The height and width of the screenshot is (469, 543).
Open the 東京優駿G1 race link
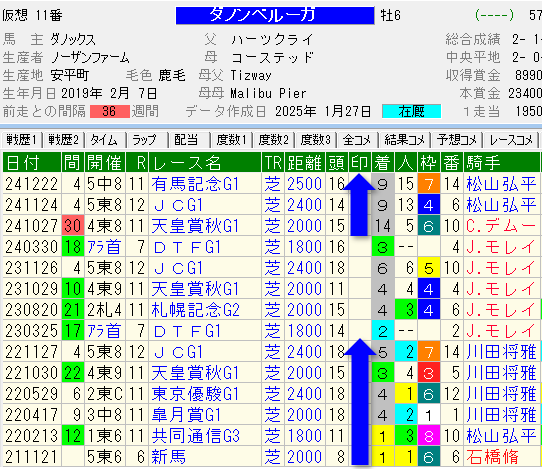click(x=195, y=394)
